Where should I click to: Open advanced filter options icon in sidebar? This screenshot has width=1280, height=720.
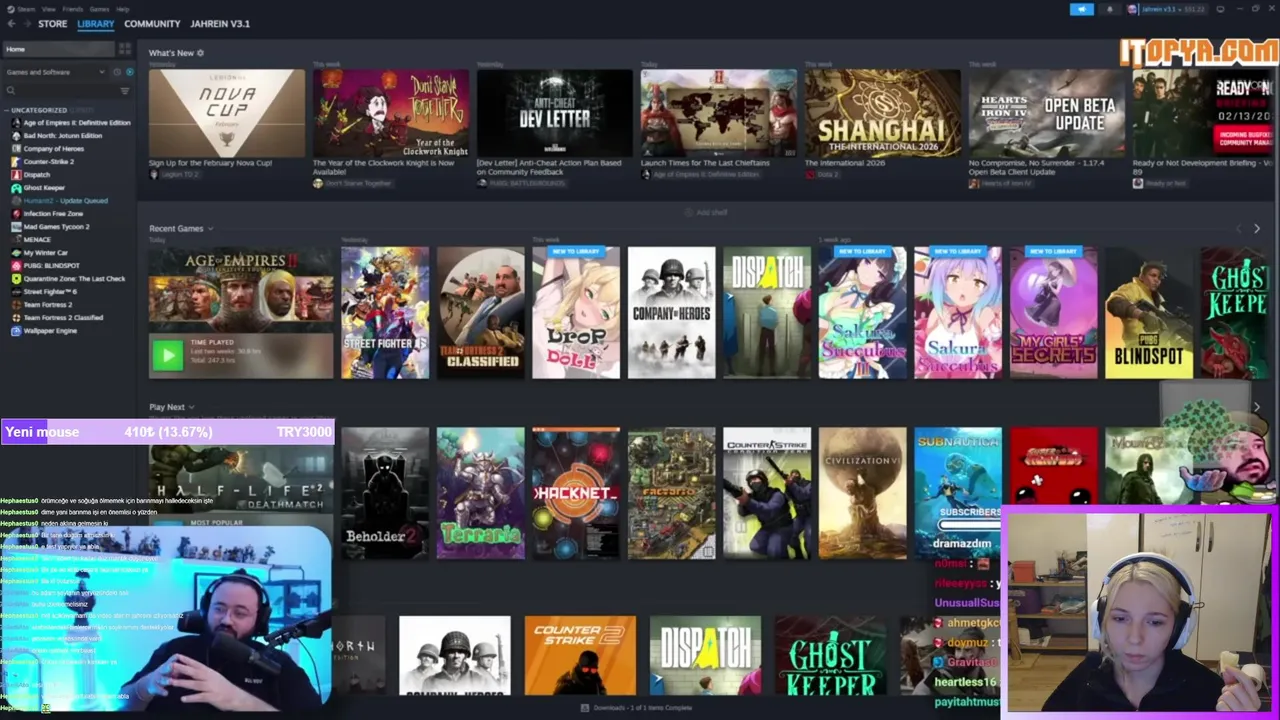pyautogui.click(x=125, y=91)
